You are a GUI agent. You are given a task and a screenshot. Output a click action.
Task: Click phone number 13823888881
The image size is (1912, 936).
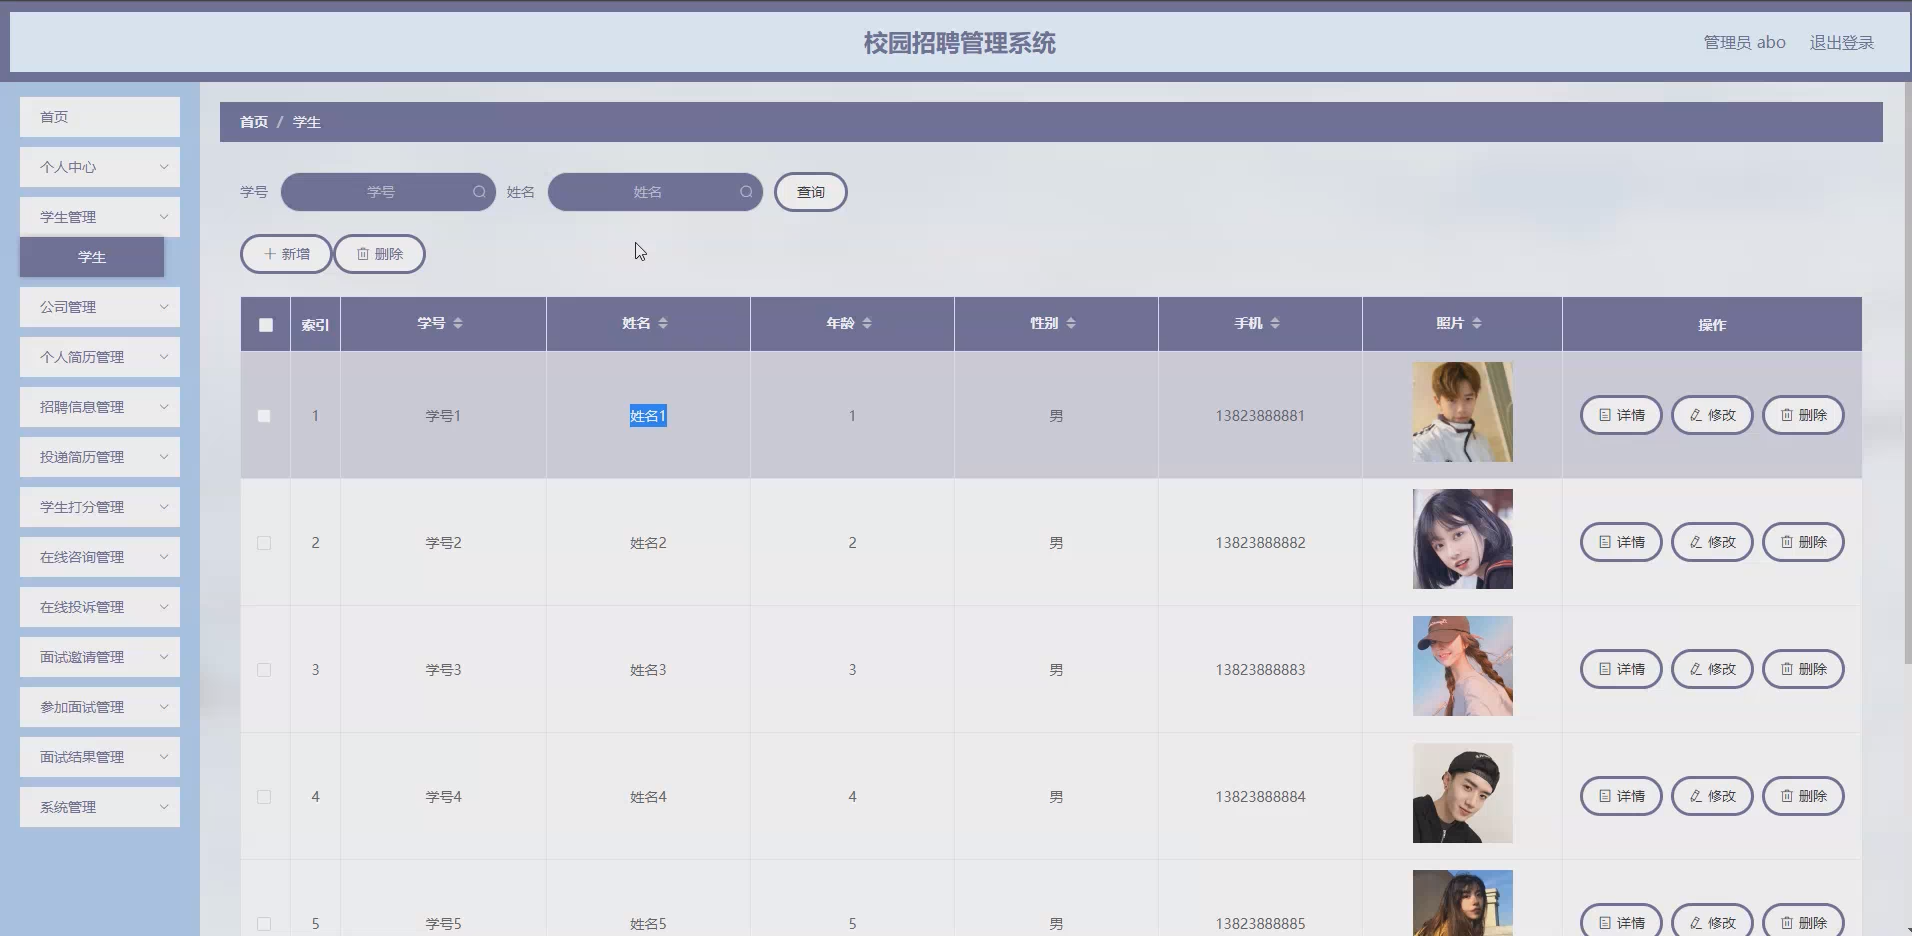pos(1260,416)
